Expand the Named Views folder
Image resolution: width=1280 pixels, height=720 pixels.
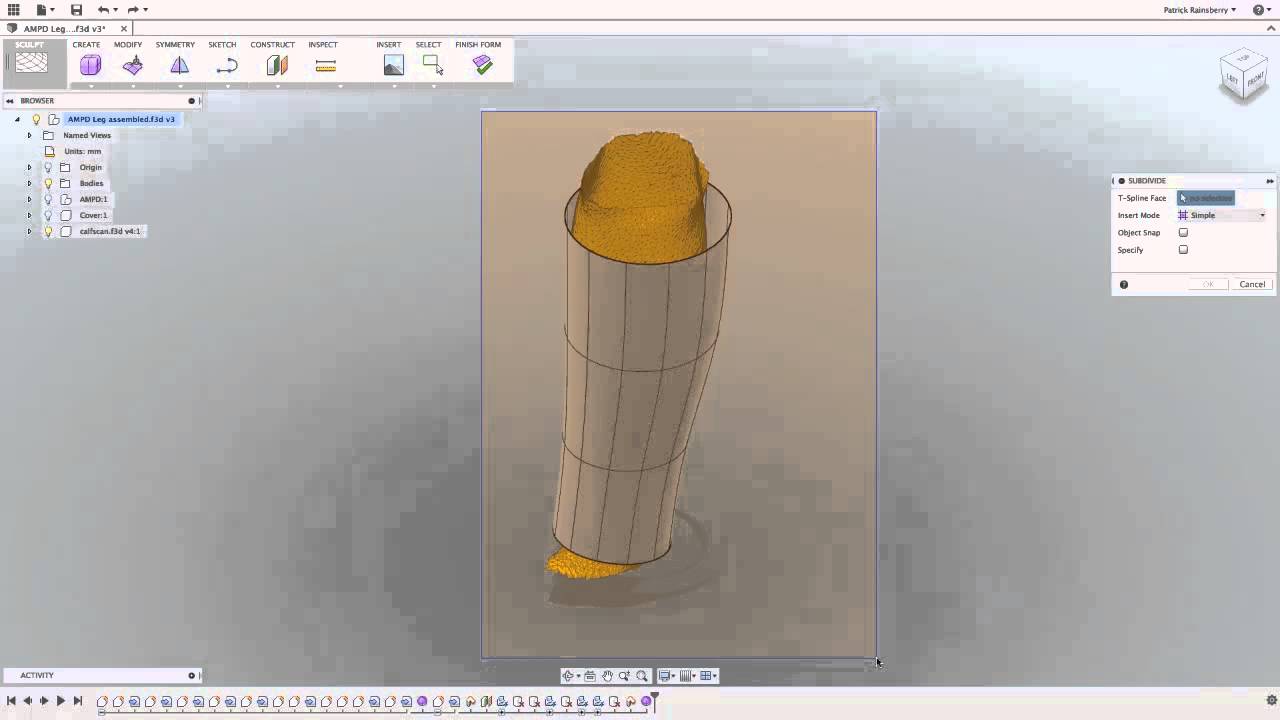tap(29, 135)
